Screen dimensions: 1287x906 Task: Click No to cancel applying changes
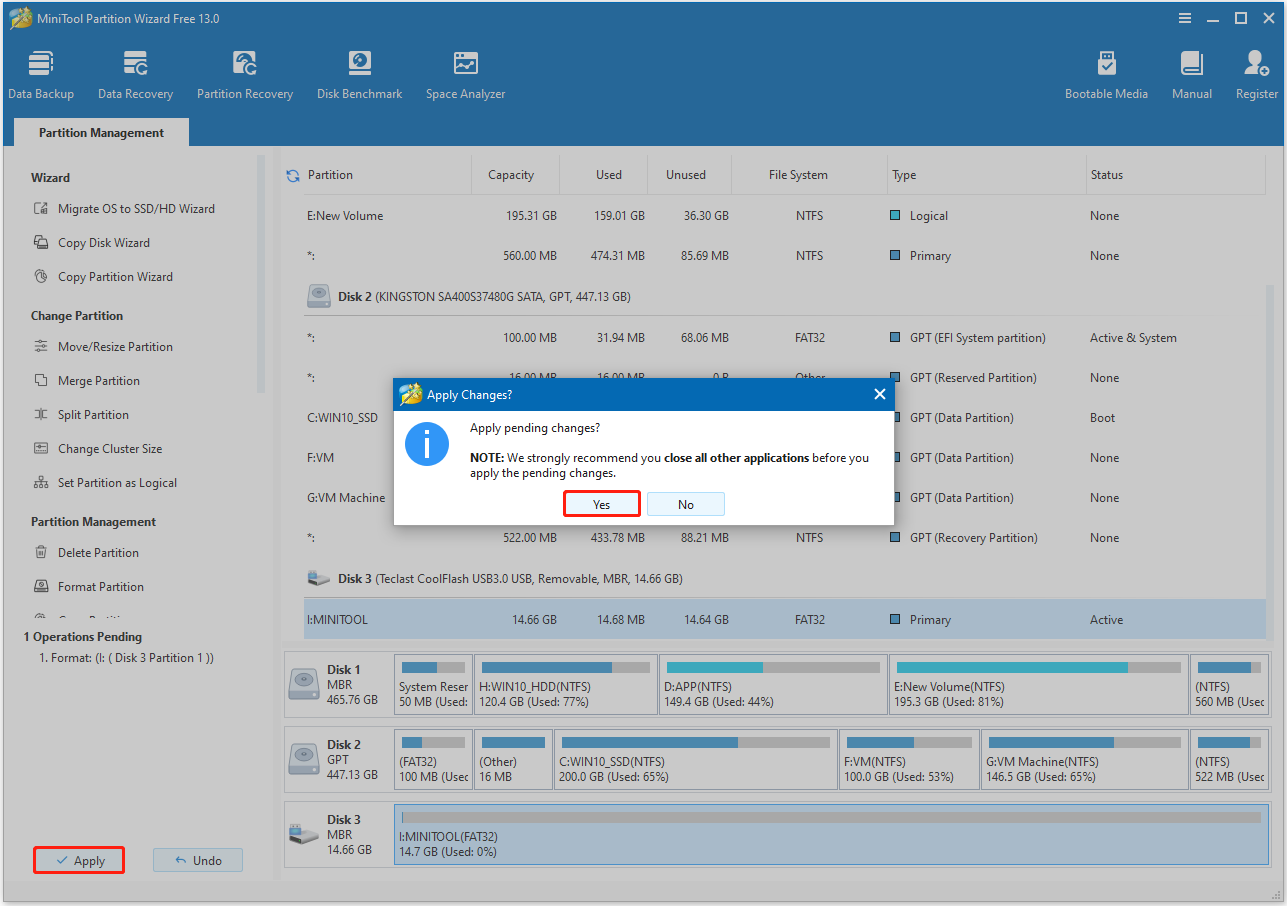point(686,503)
